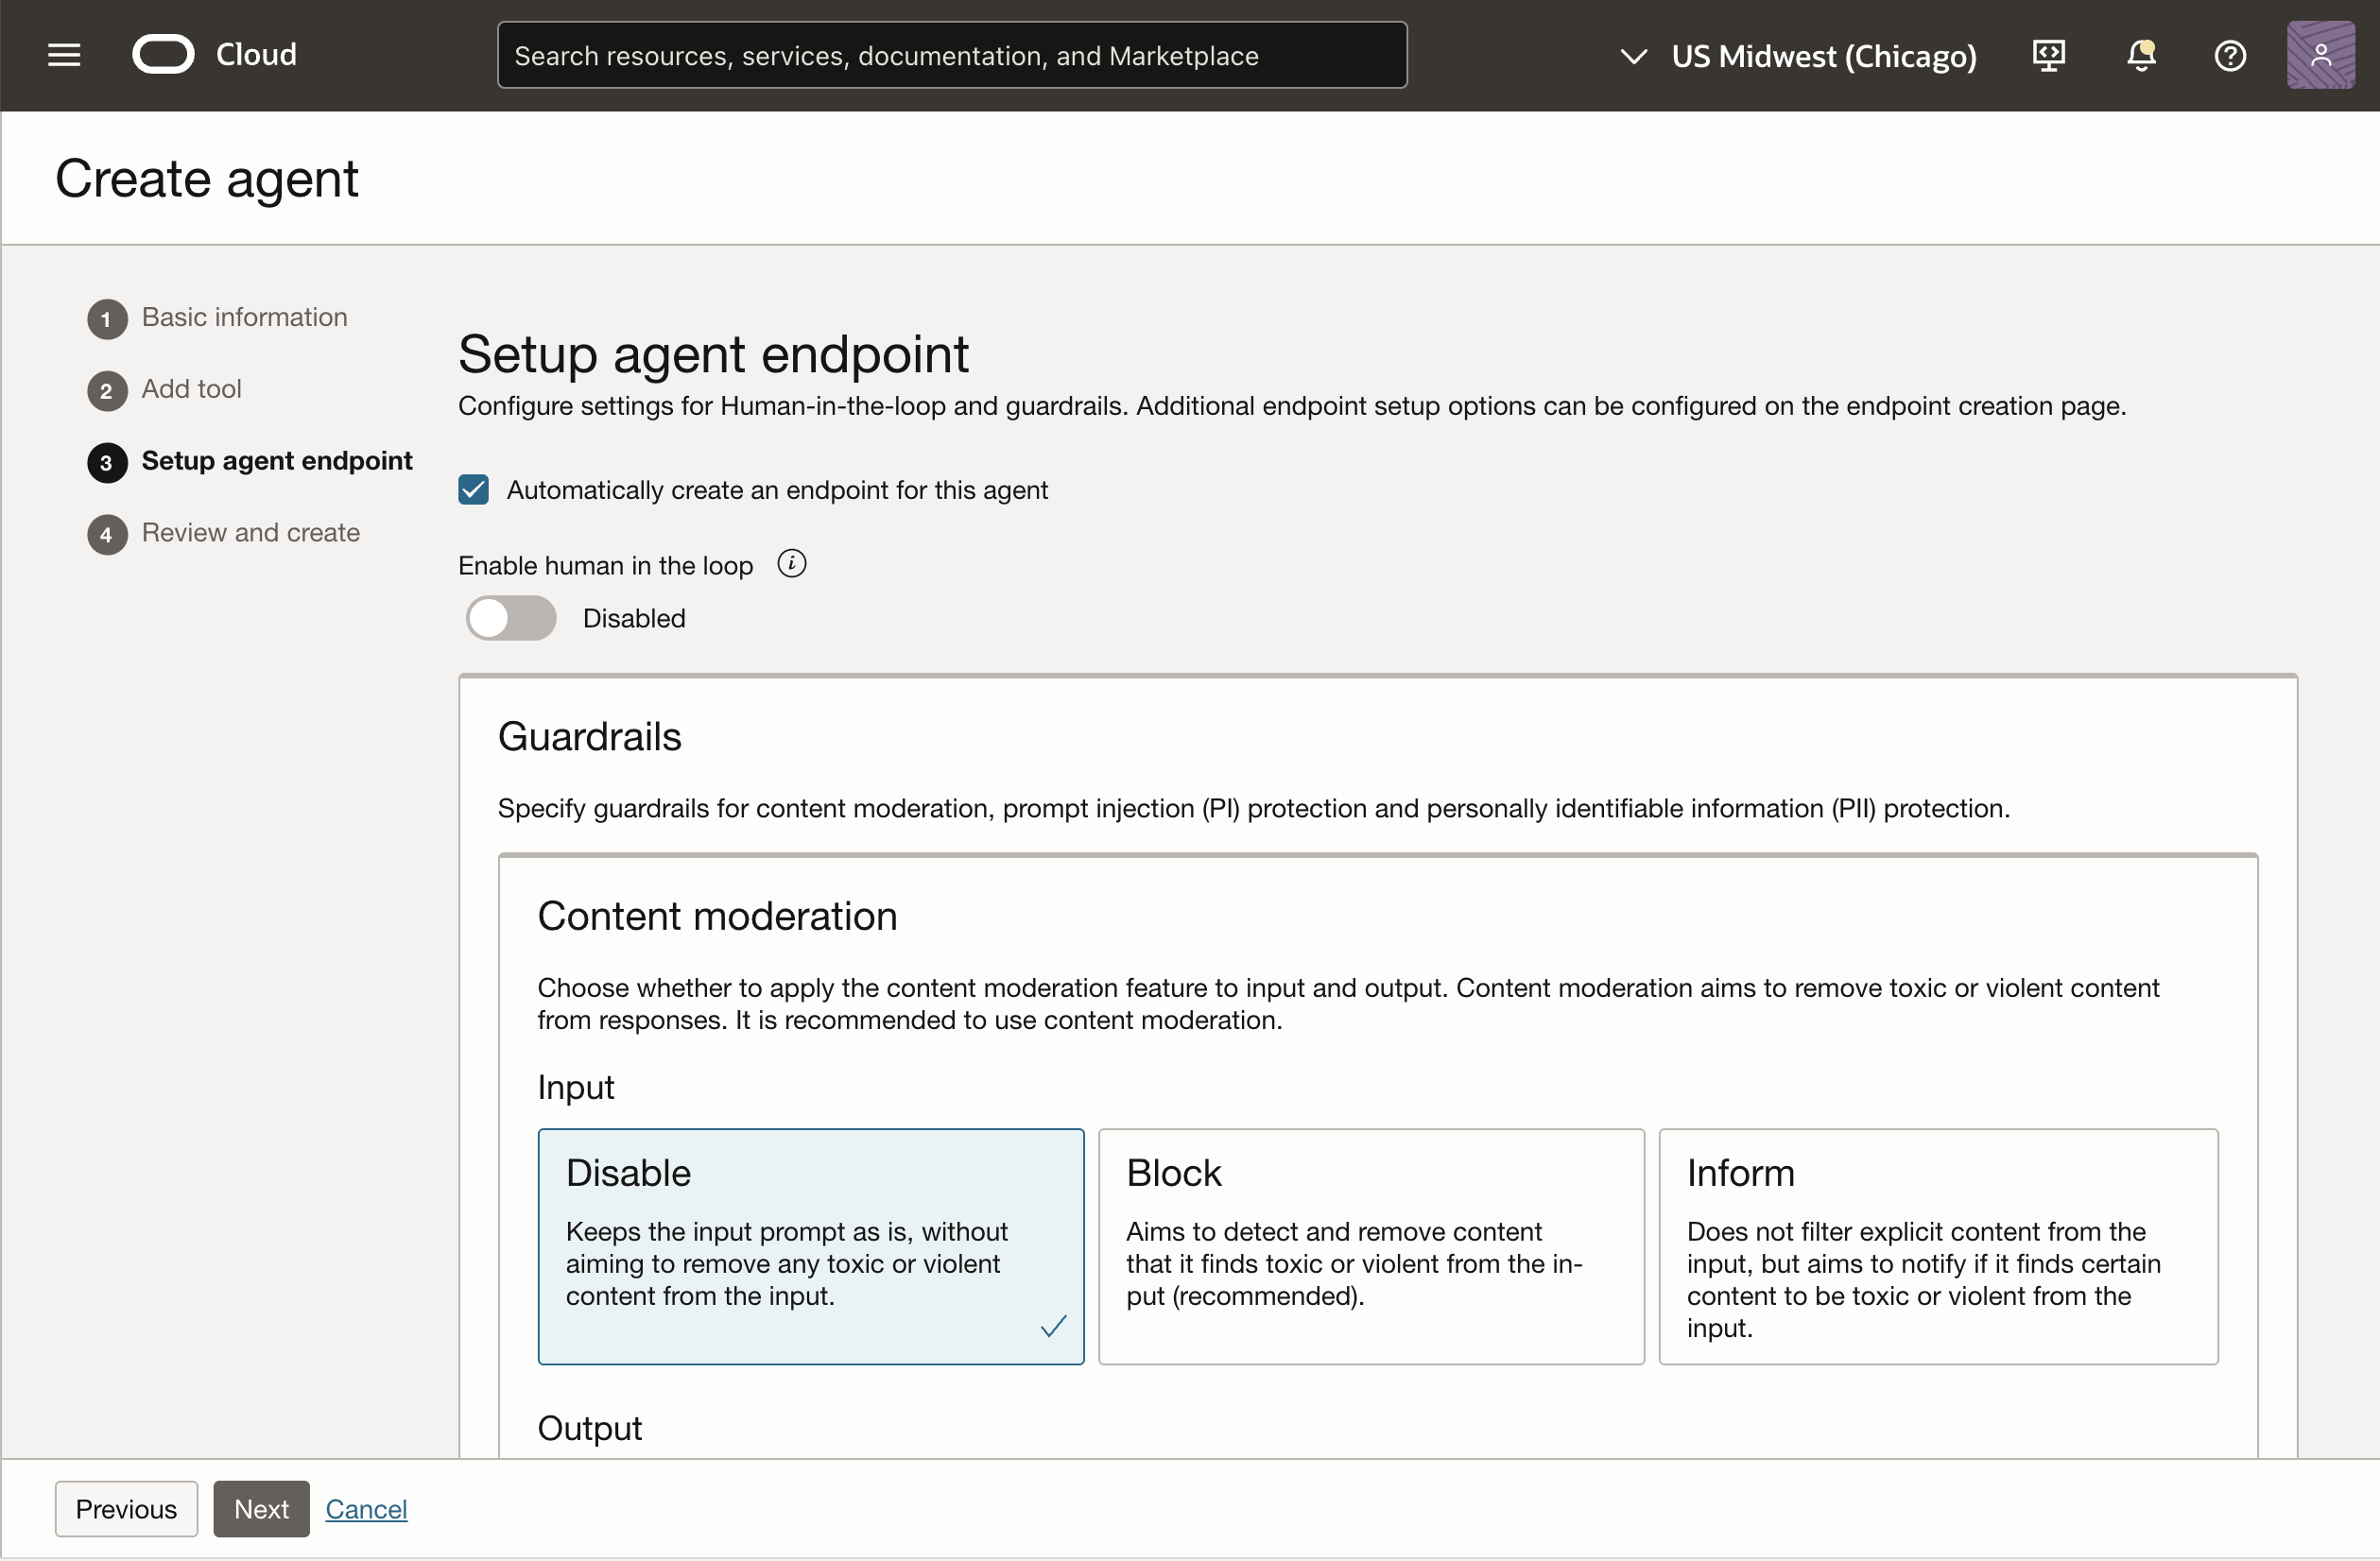Screen dimensions: 2380x1561
Task: Open the user profile avatar menu
Action: pos(2320,55)
